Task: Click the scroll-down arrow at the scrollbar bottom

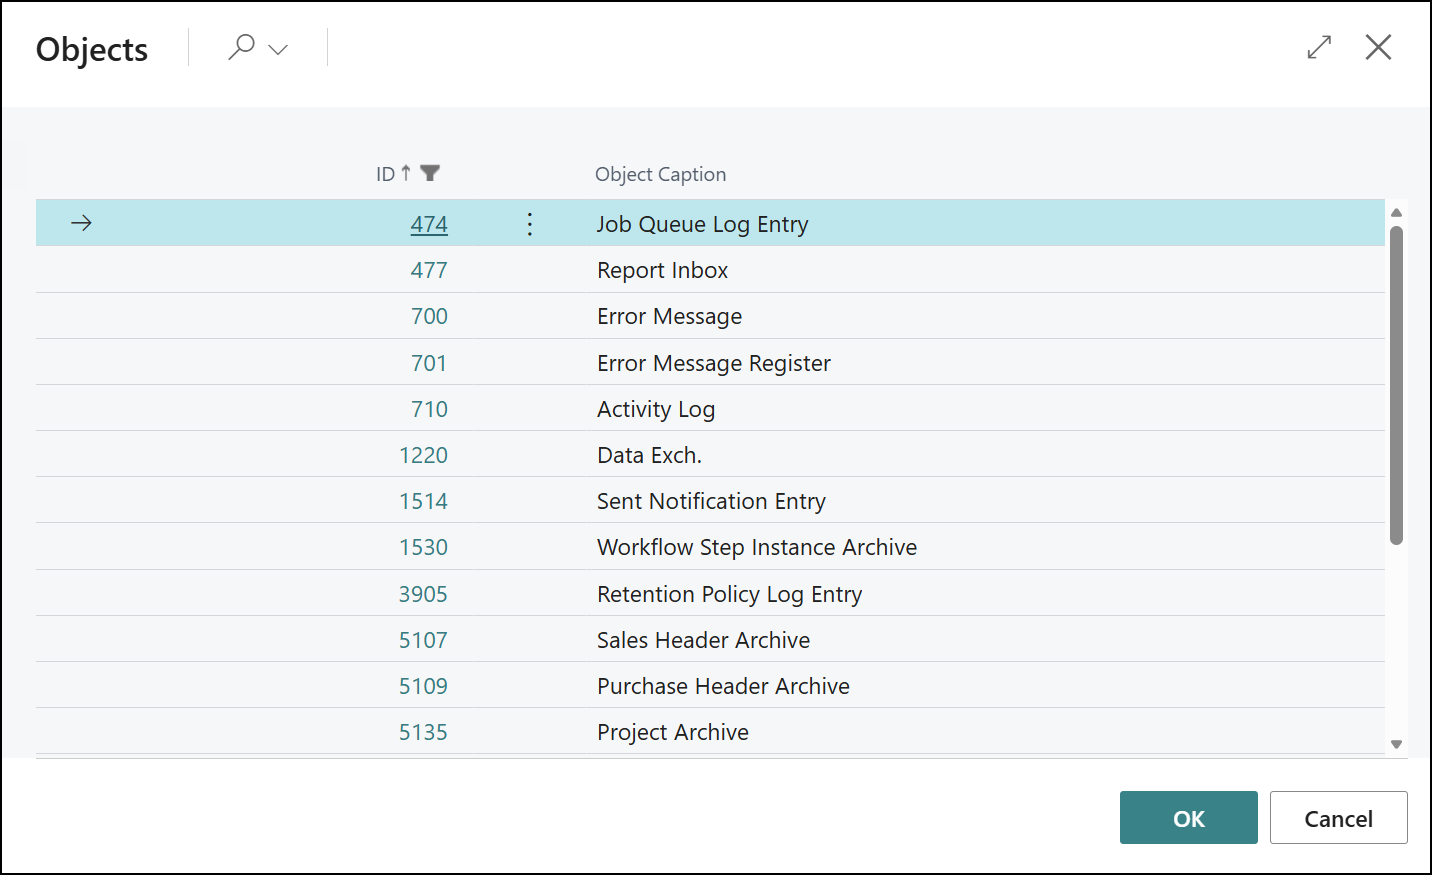Action: pos(1397,744)
